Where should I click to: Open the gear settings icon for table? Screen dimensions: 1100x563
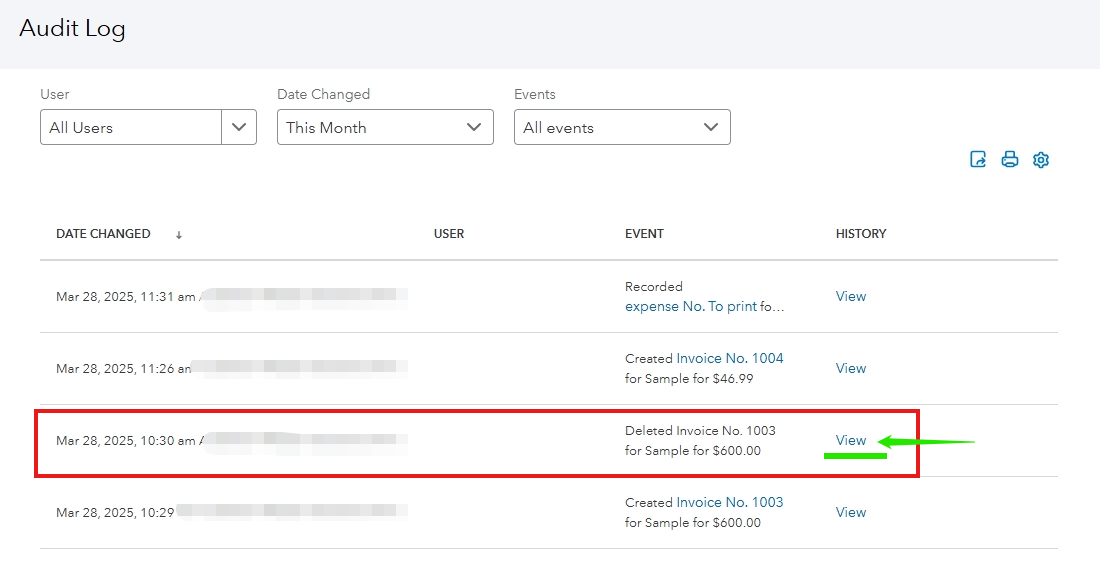click(1041, 160)
